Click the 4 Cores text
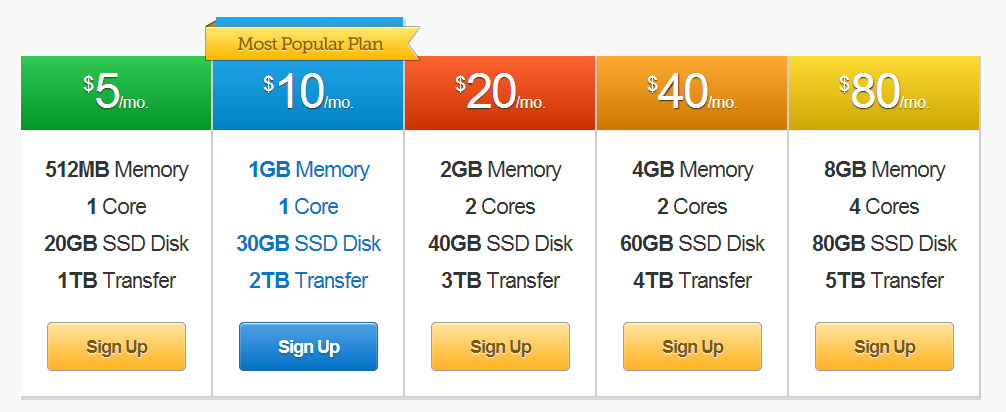This screenshot has height=412, width=1006. pos(884,207)
